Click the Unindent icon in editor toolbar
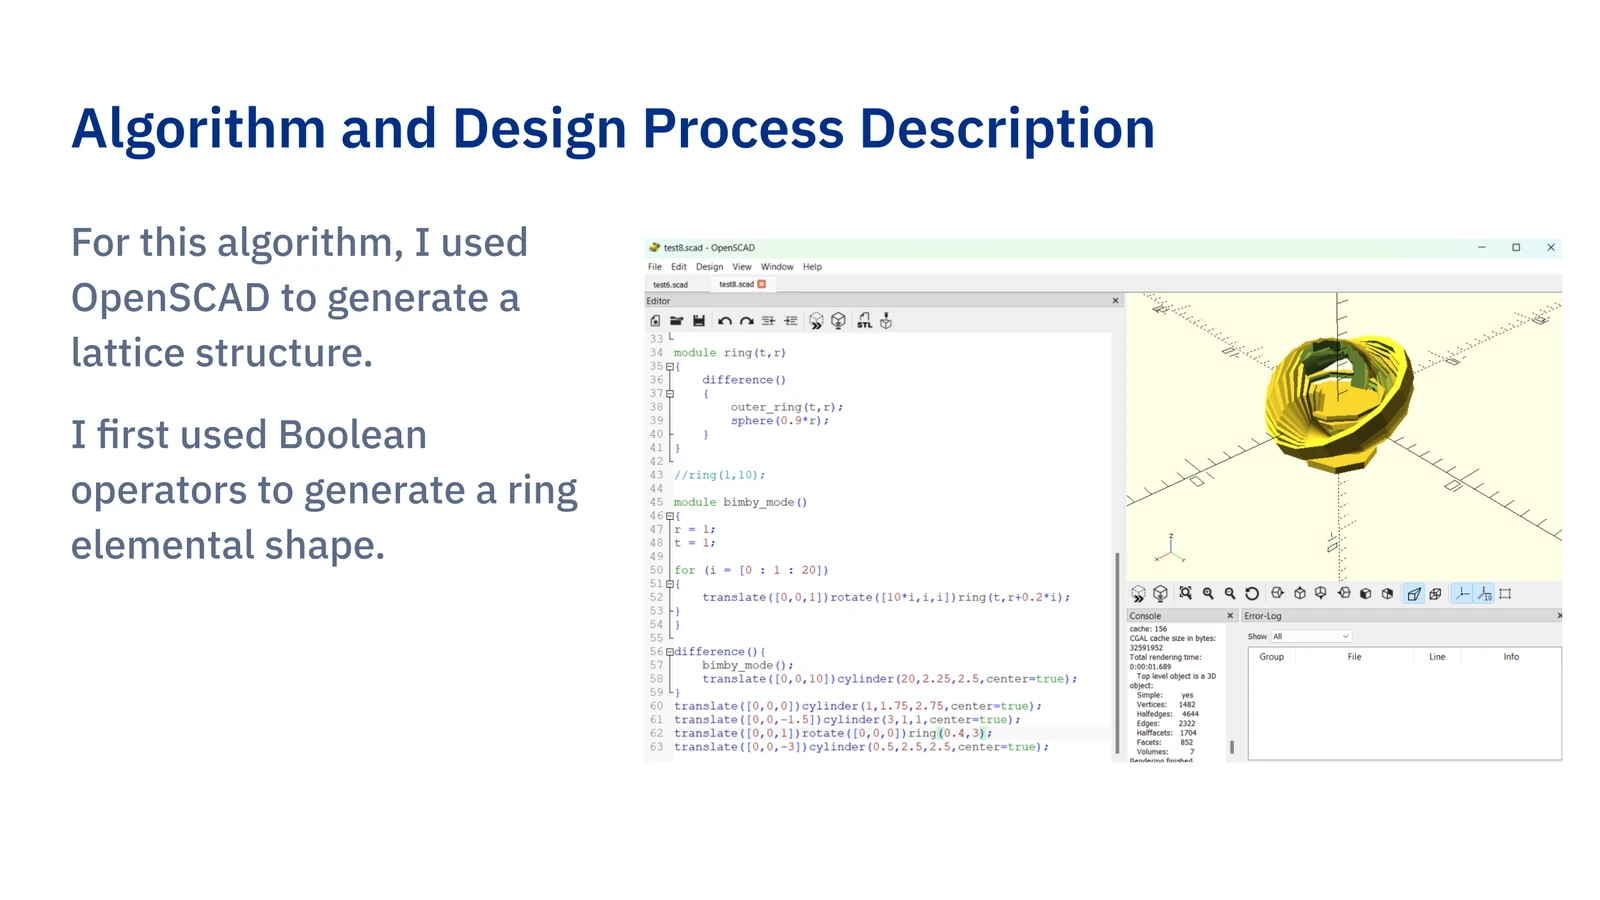Screen dimensions: 1600x900 click(x=768, y=321)
